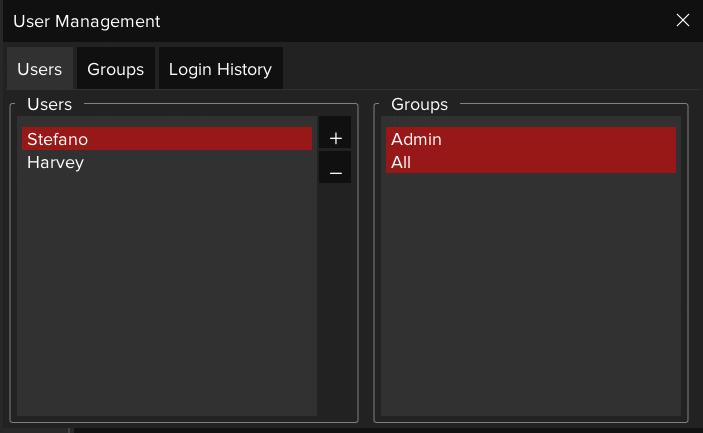This screenshot has height=433, width=703.
Task: Switch to the Users tab
Action: pos(40,69)
